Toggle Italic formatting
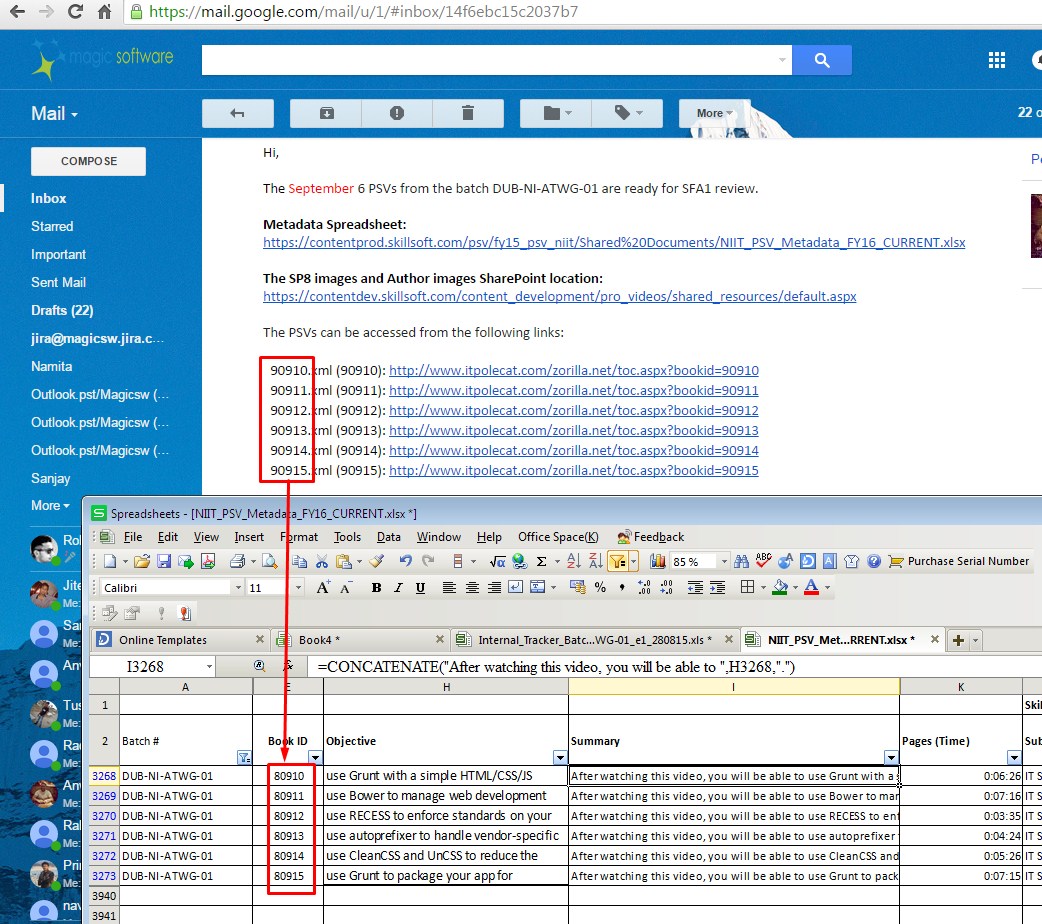Viewport: 1042px width, 924px height. (x=398, y=588)
